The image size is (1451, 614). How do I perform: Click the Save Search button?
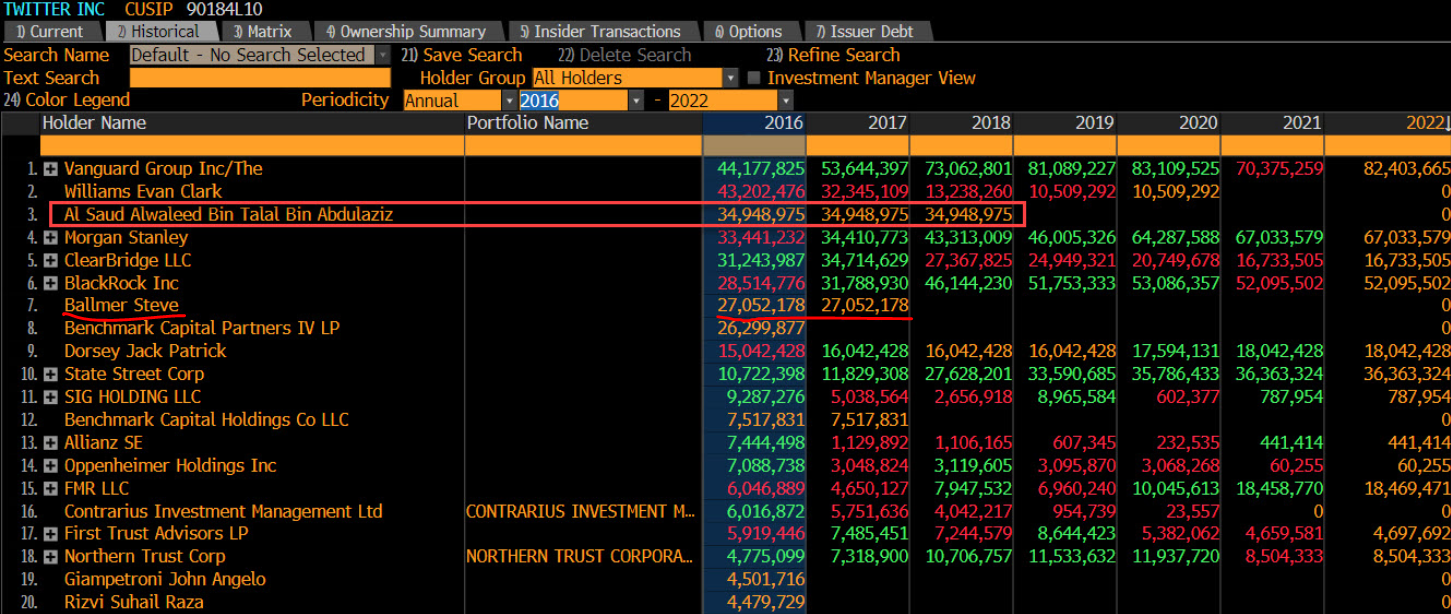[x=461, y=55]
